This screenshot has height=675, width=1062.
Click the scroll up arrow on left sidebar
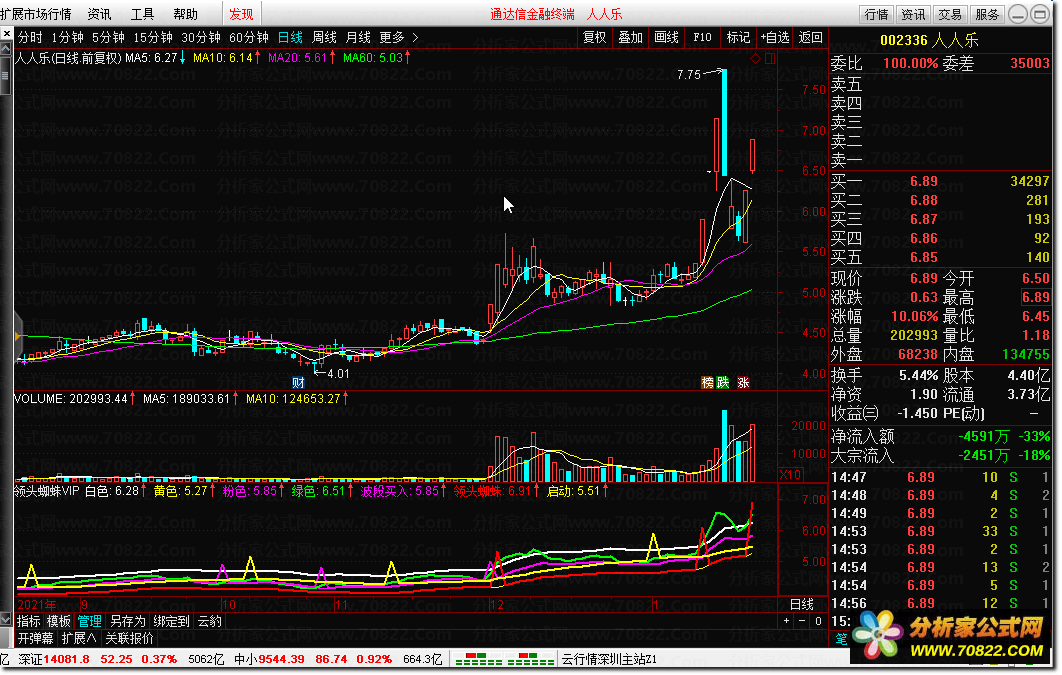[x=5, y=49]
